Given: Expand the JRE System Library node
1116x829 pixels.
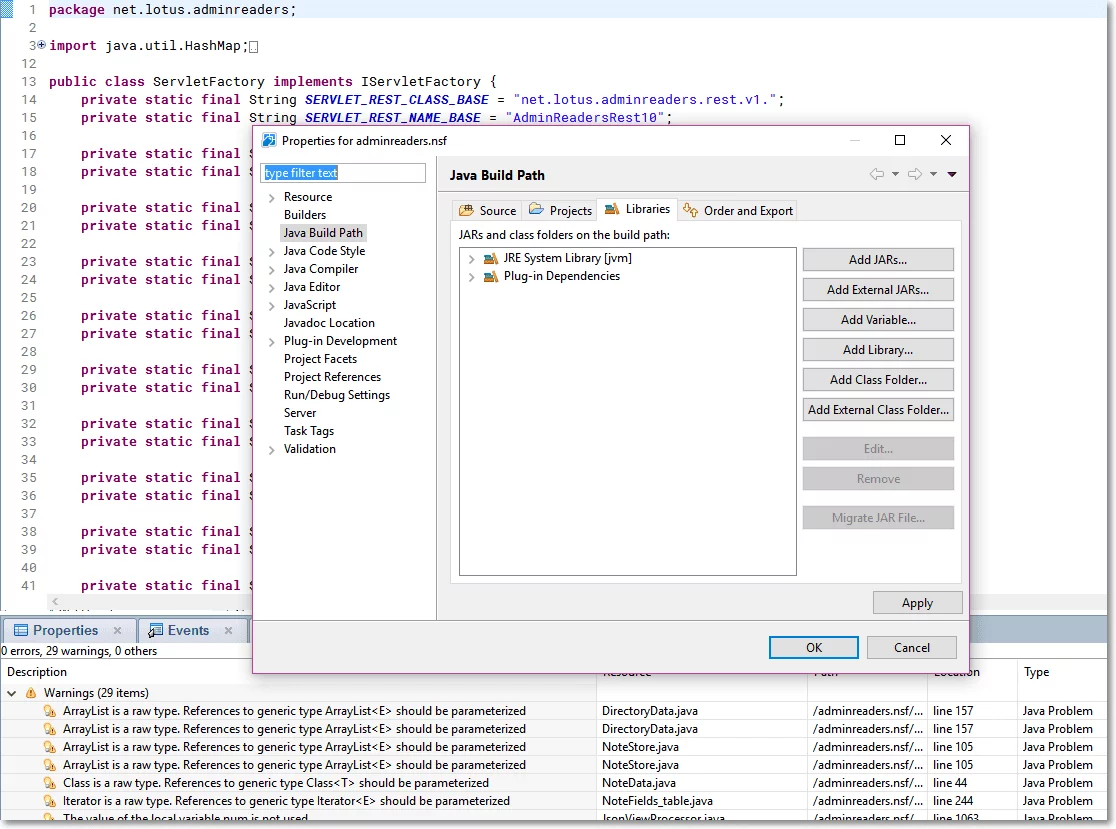Looking at the screenshot, I should [471, 259].
